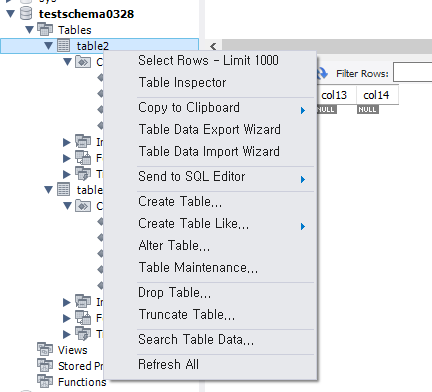Expand the Indexes node under table2
This screenshot has width=432, height=392.
(67, 142)
